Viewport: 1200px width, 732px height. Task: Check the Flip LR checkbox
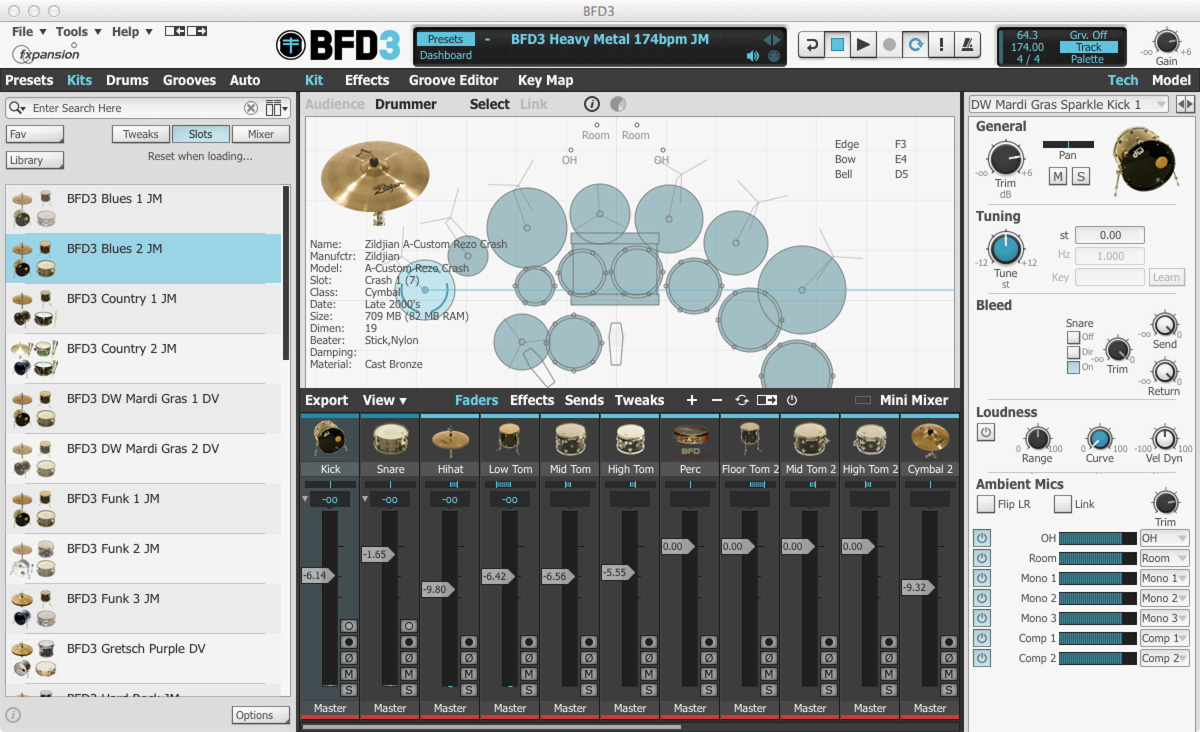point(986,504)
